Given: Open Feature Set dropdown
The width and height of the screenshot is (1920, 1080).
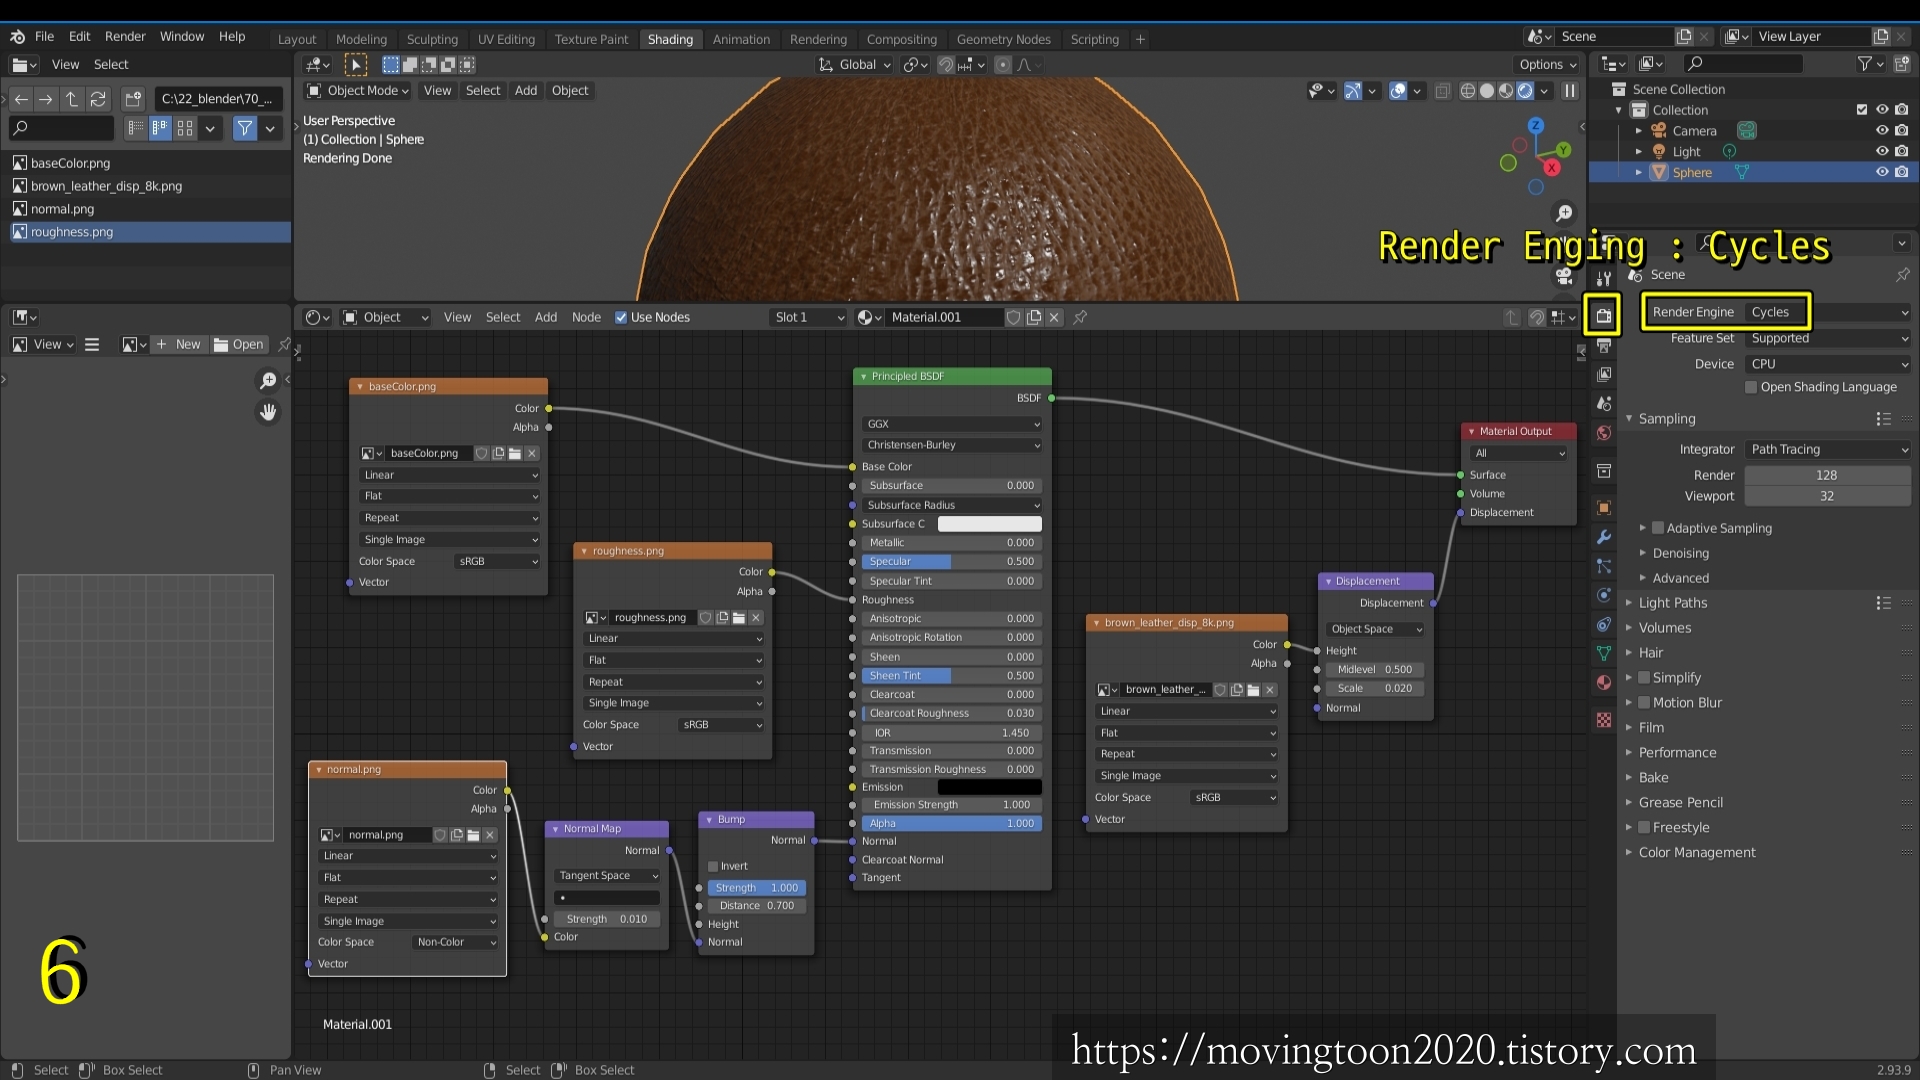Looking at the screenshot, I should click(1828, 338).
